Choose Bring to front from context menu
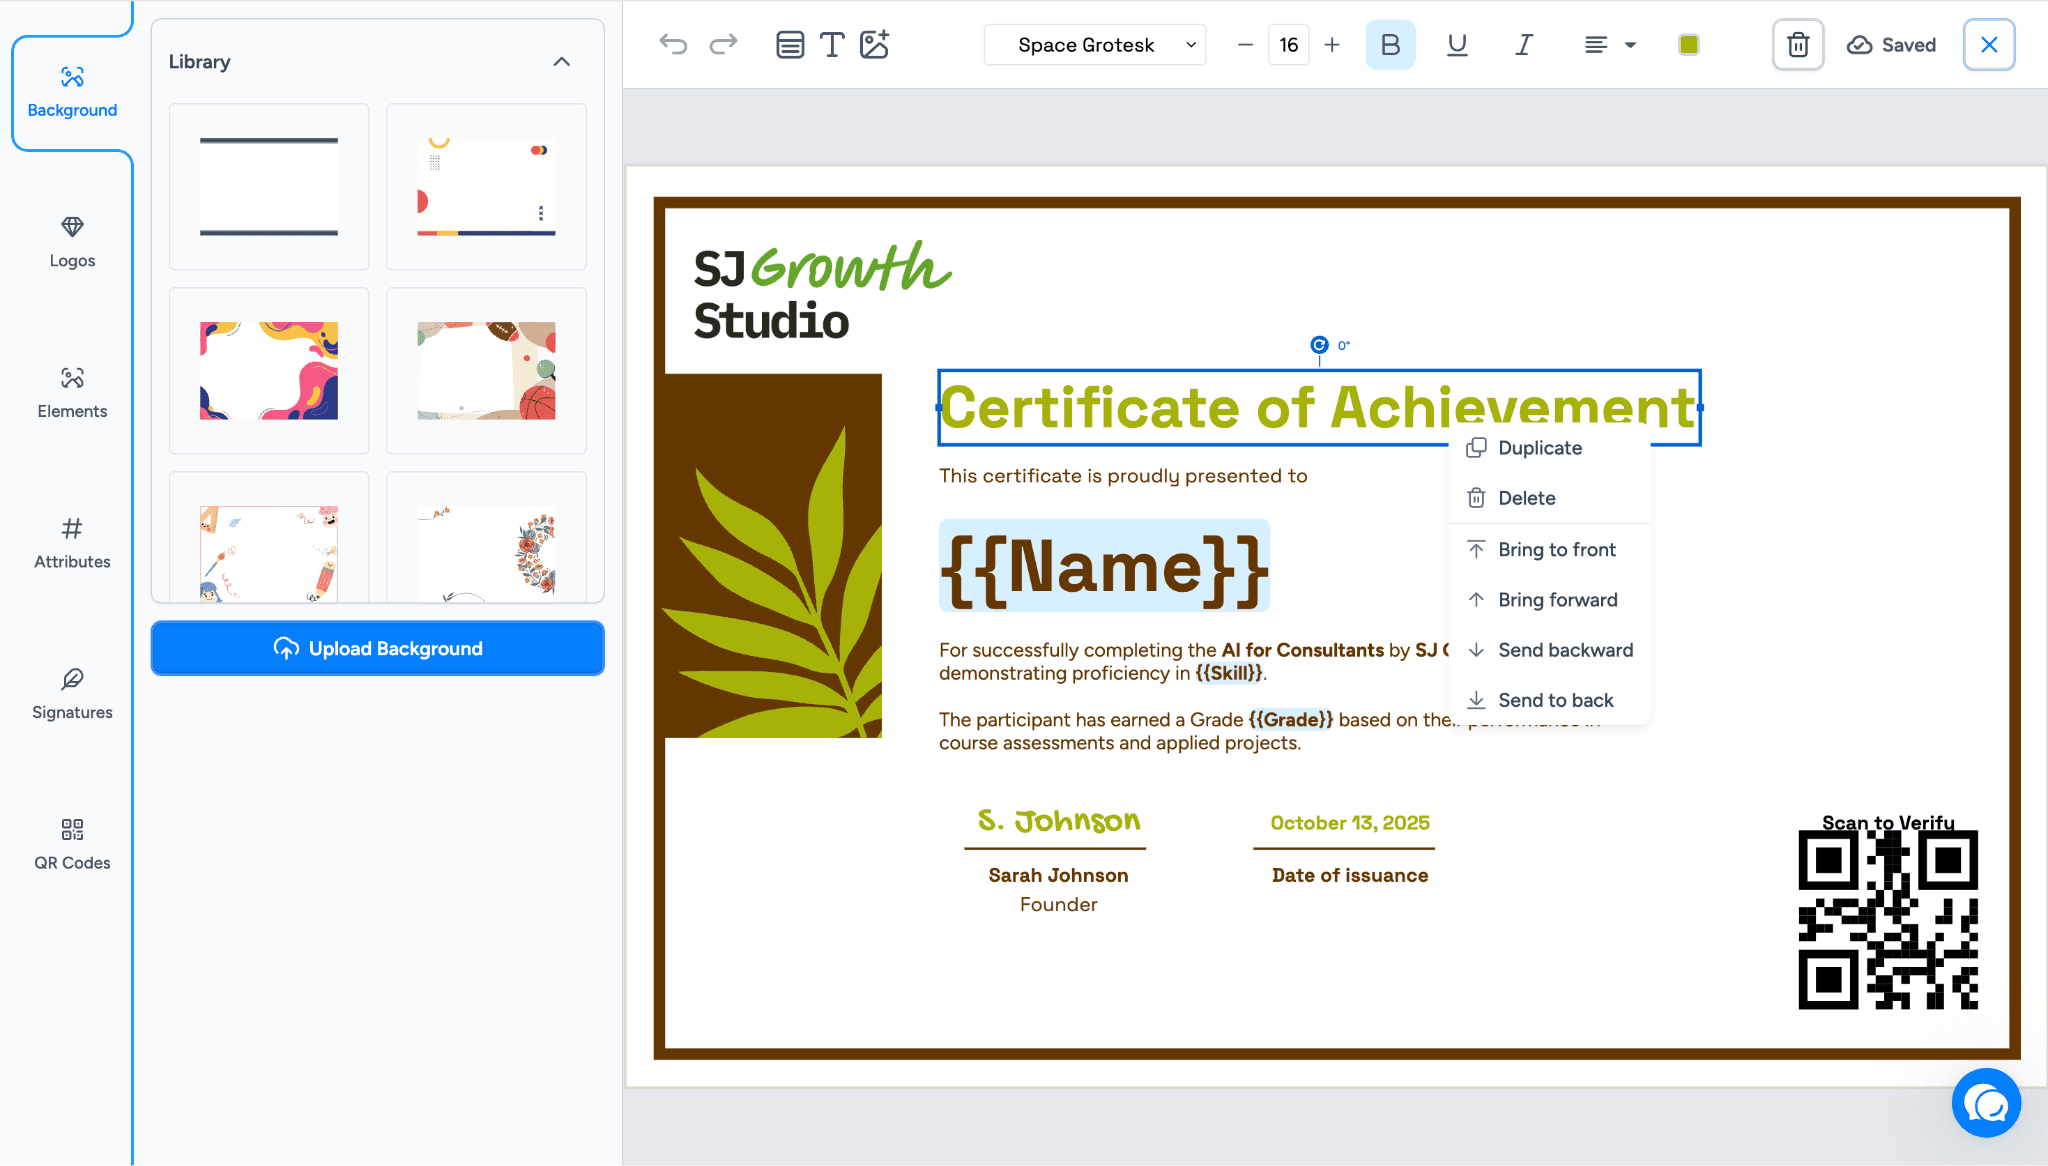This screenshot has width=2048, height=1166. (1556, 549)
